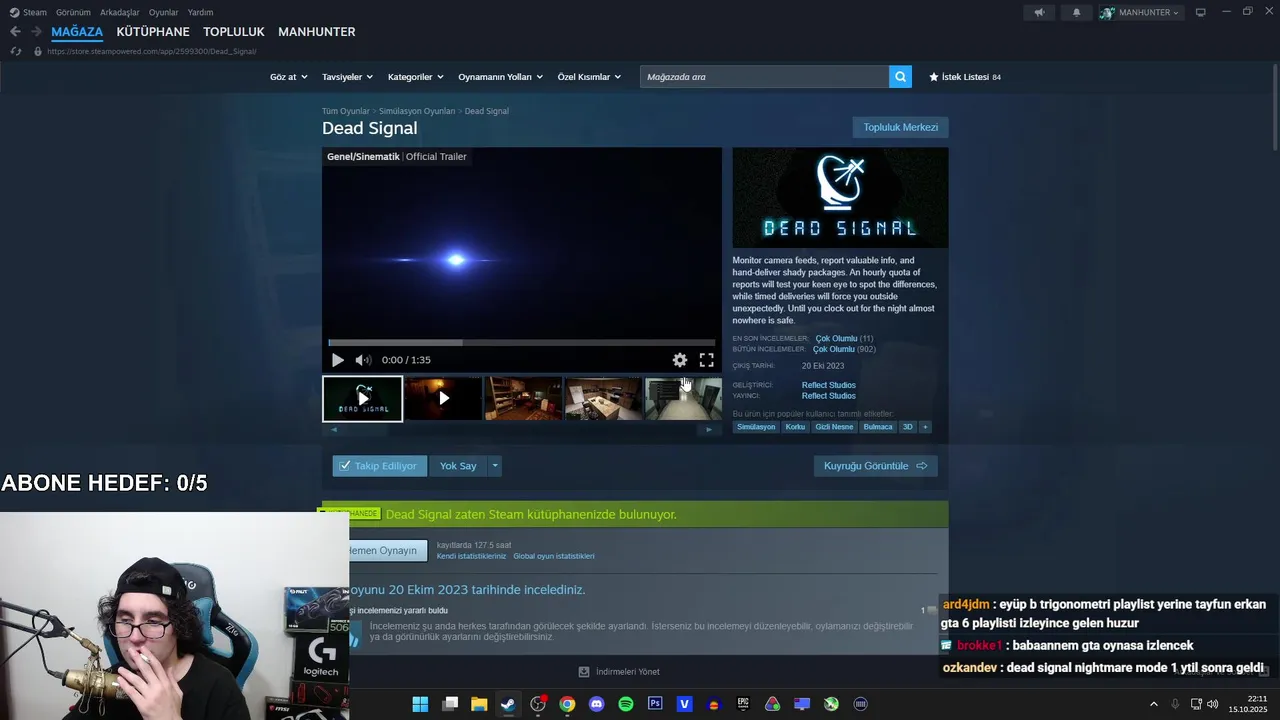Viewport: 1280px width, 720px height.
Task: Open the Yardım menu
Action: 200,12
